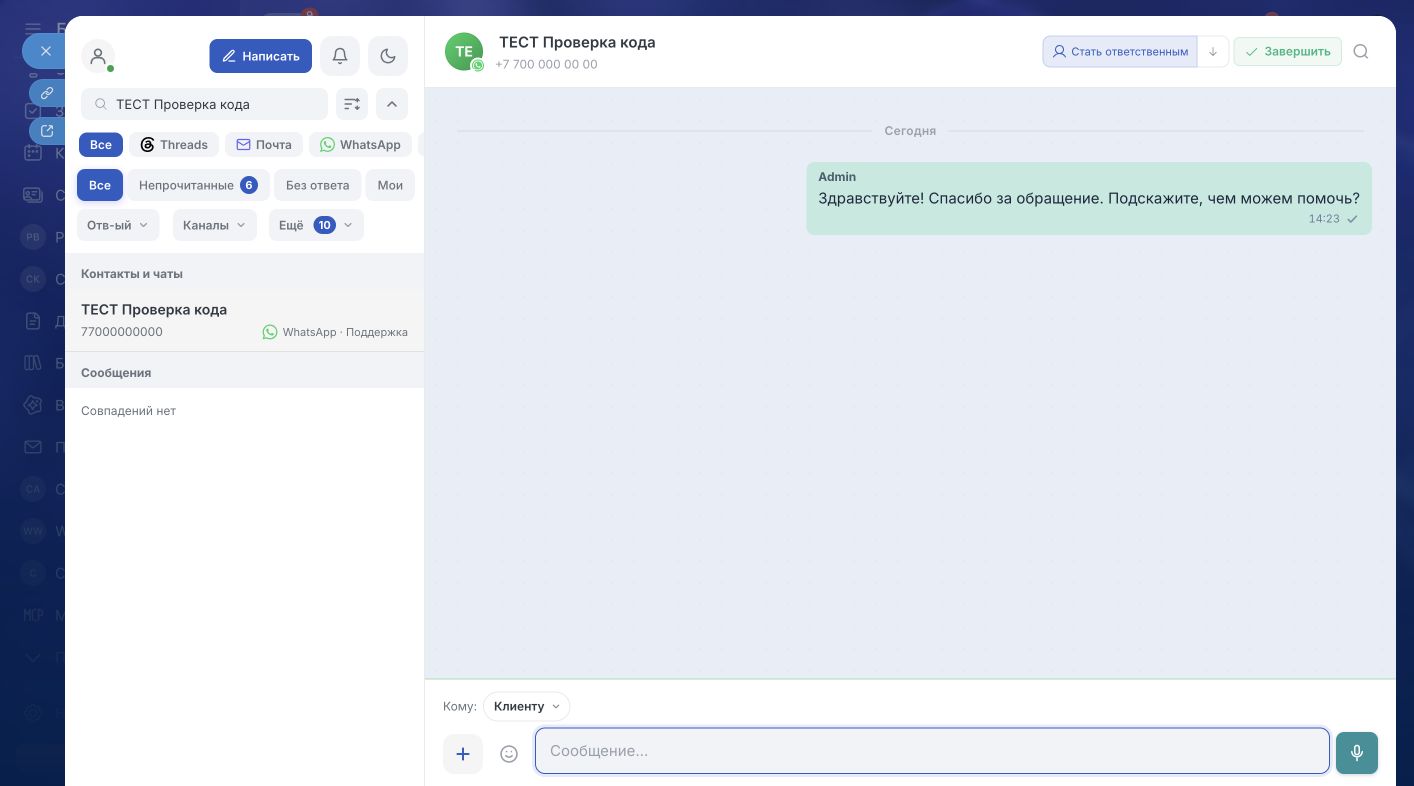Click the 14:23 message timestamp
The height and width of the screenshot is (786, 1414).
coord(1323,219)
